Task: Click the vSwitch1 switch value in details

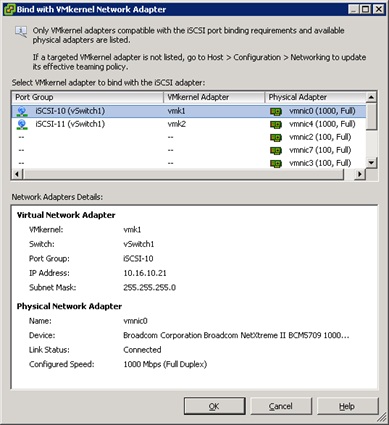Action: point(139,244)
